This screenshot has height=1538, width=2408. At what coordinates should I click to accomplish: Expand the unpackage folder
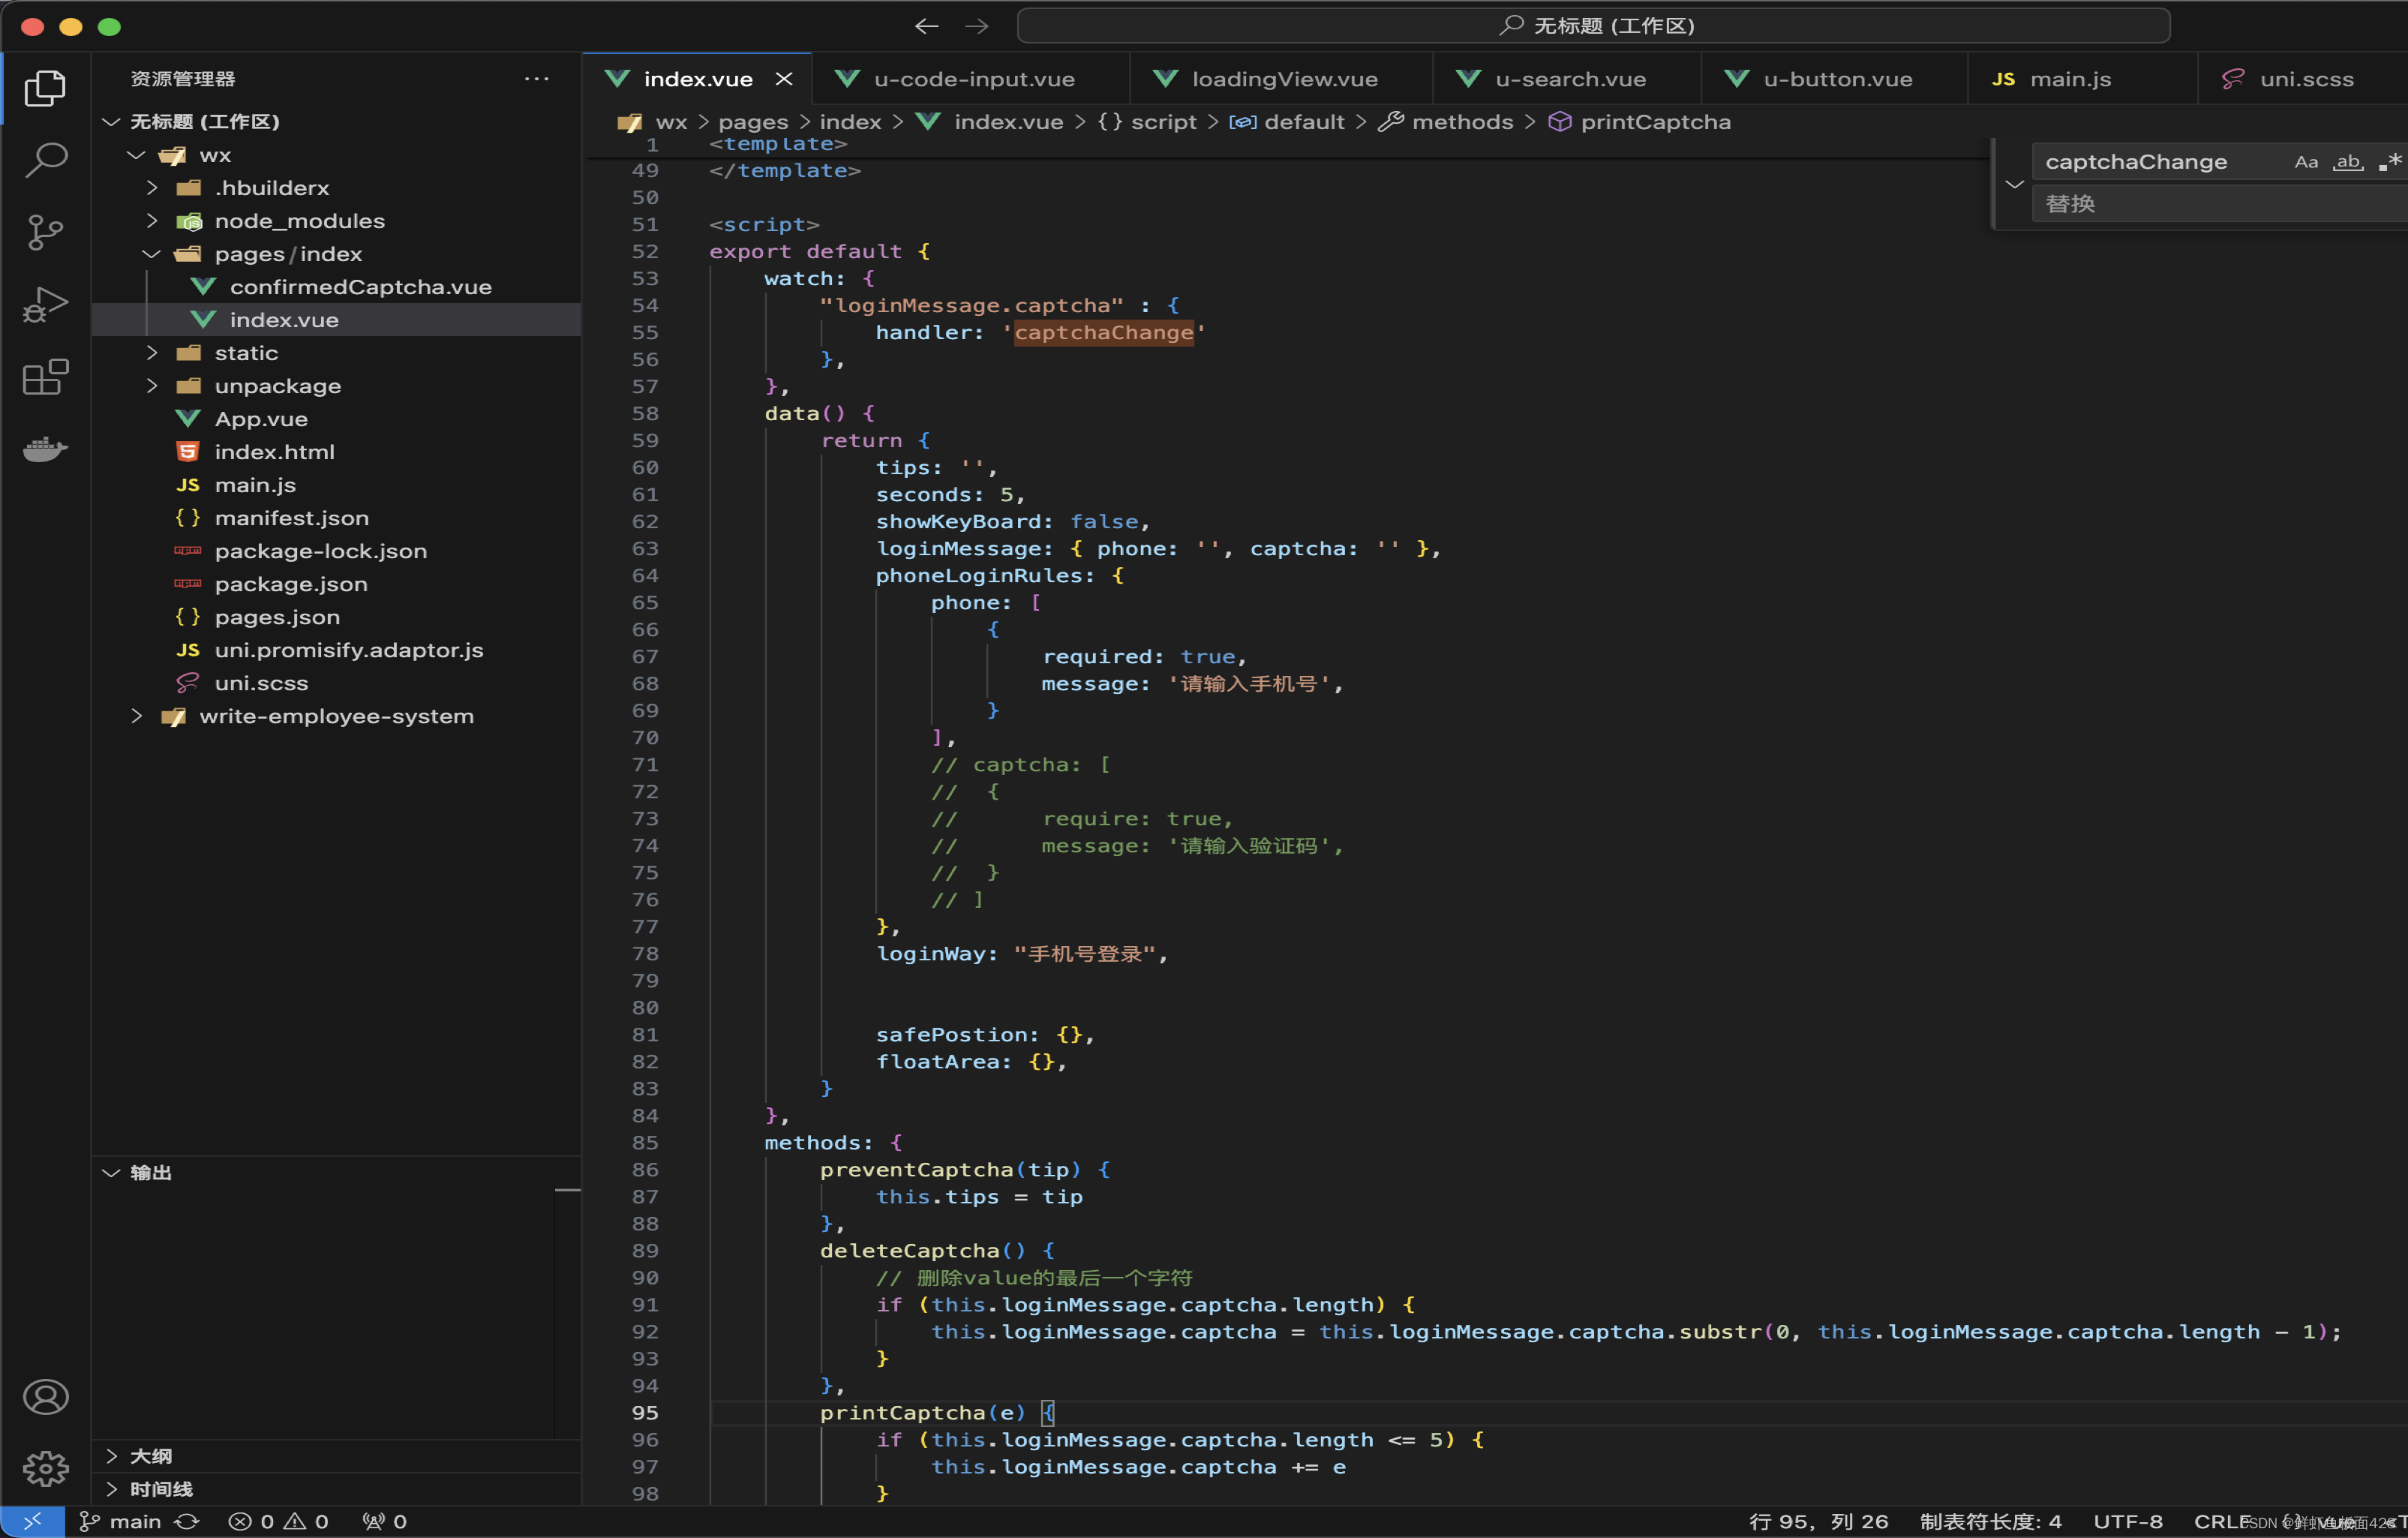(x=152, y=385)
